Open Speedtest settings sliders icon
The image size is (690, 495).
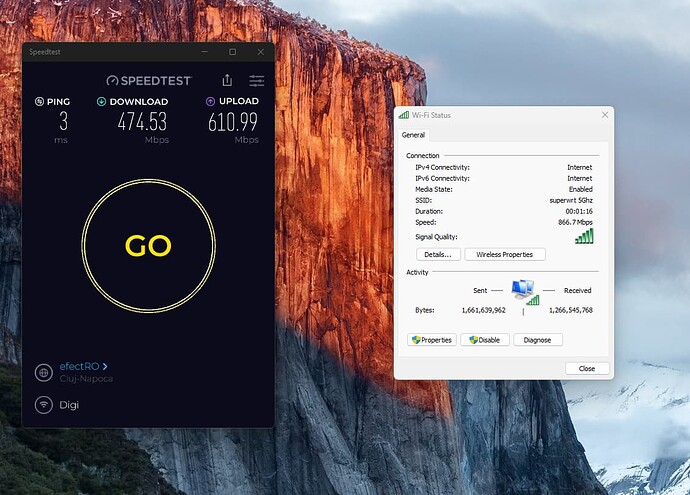[x=257, y=81]
